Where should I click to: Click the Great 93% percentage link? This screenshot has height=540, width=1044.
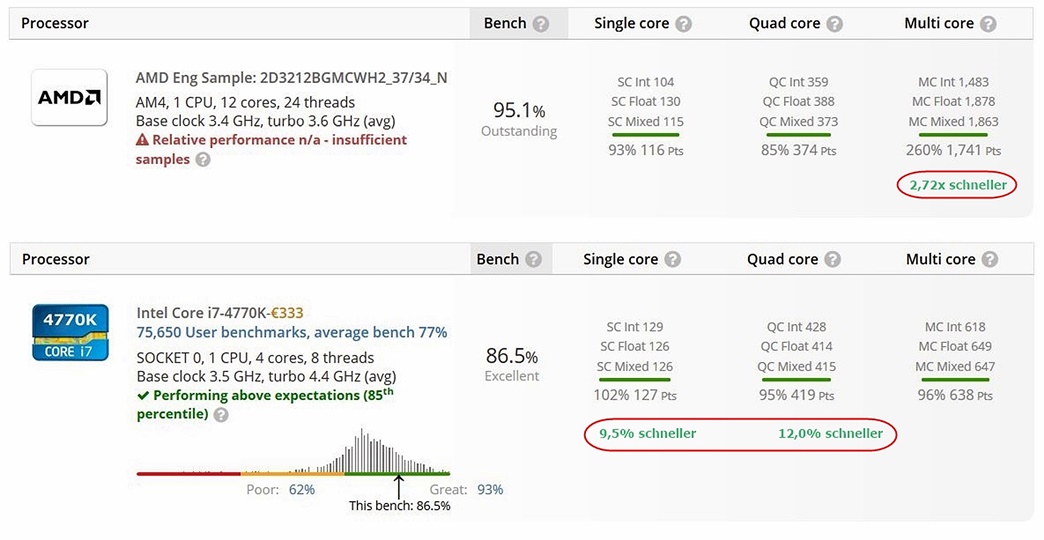pyautogui.click(x=490, y=489)
